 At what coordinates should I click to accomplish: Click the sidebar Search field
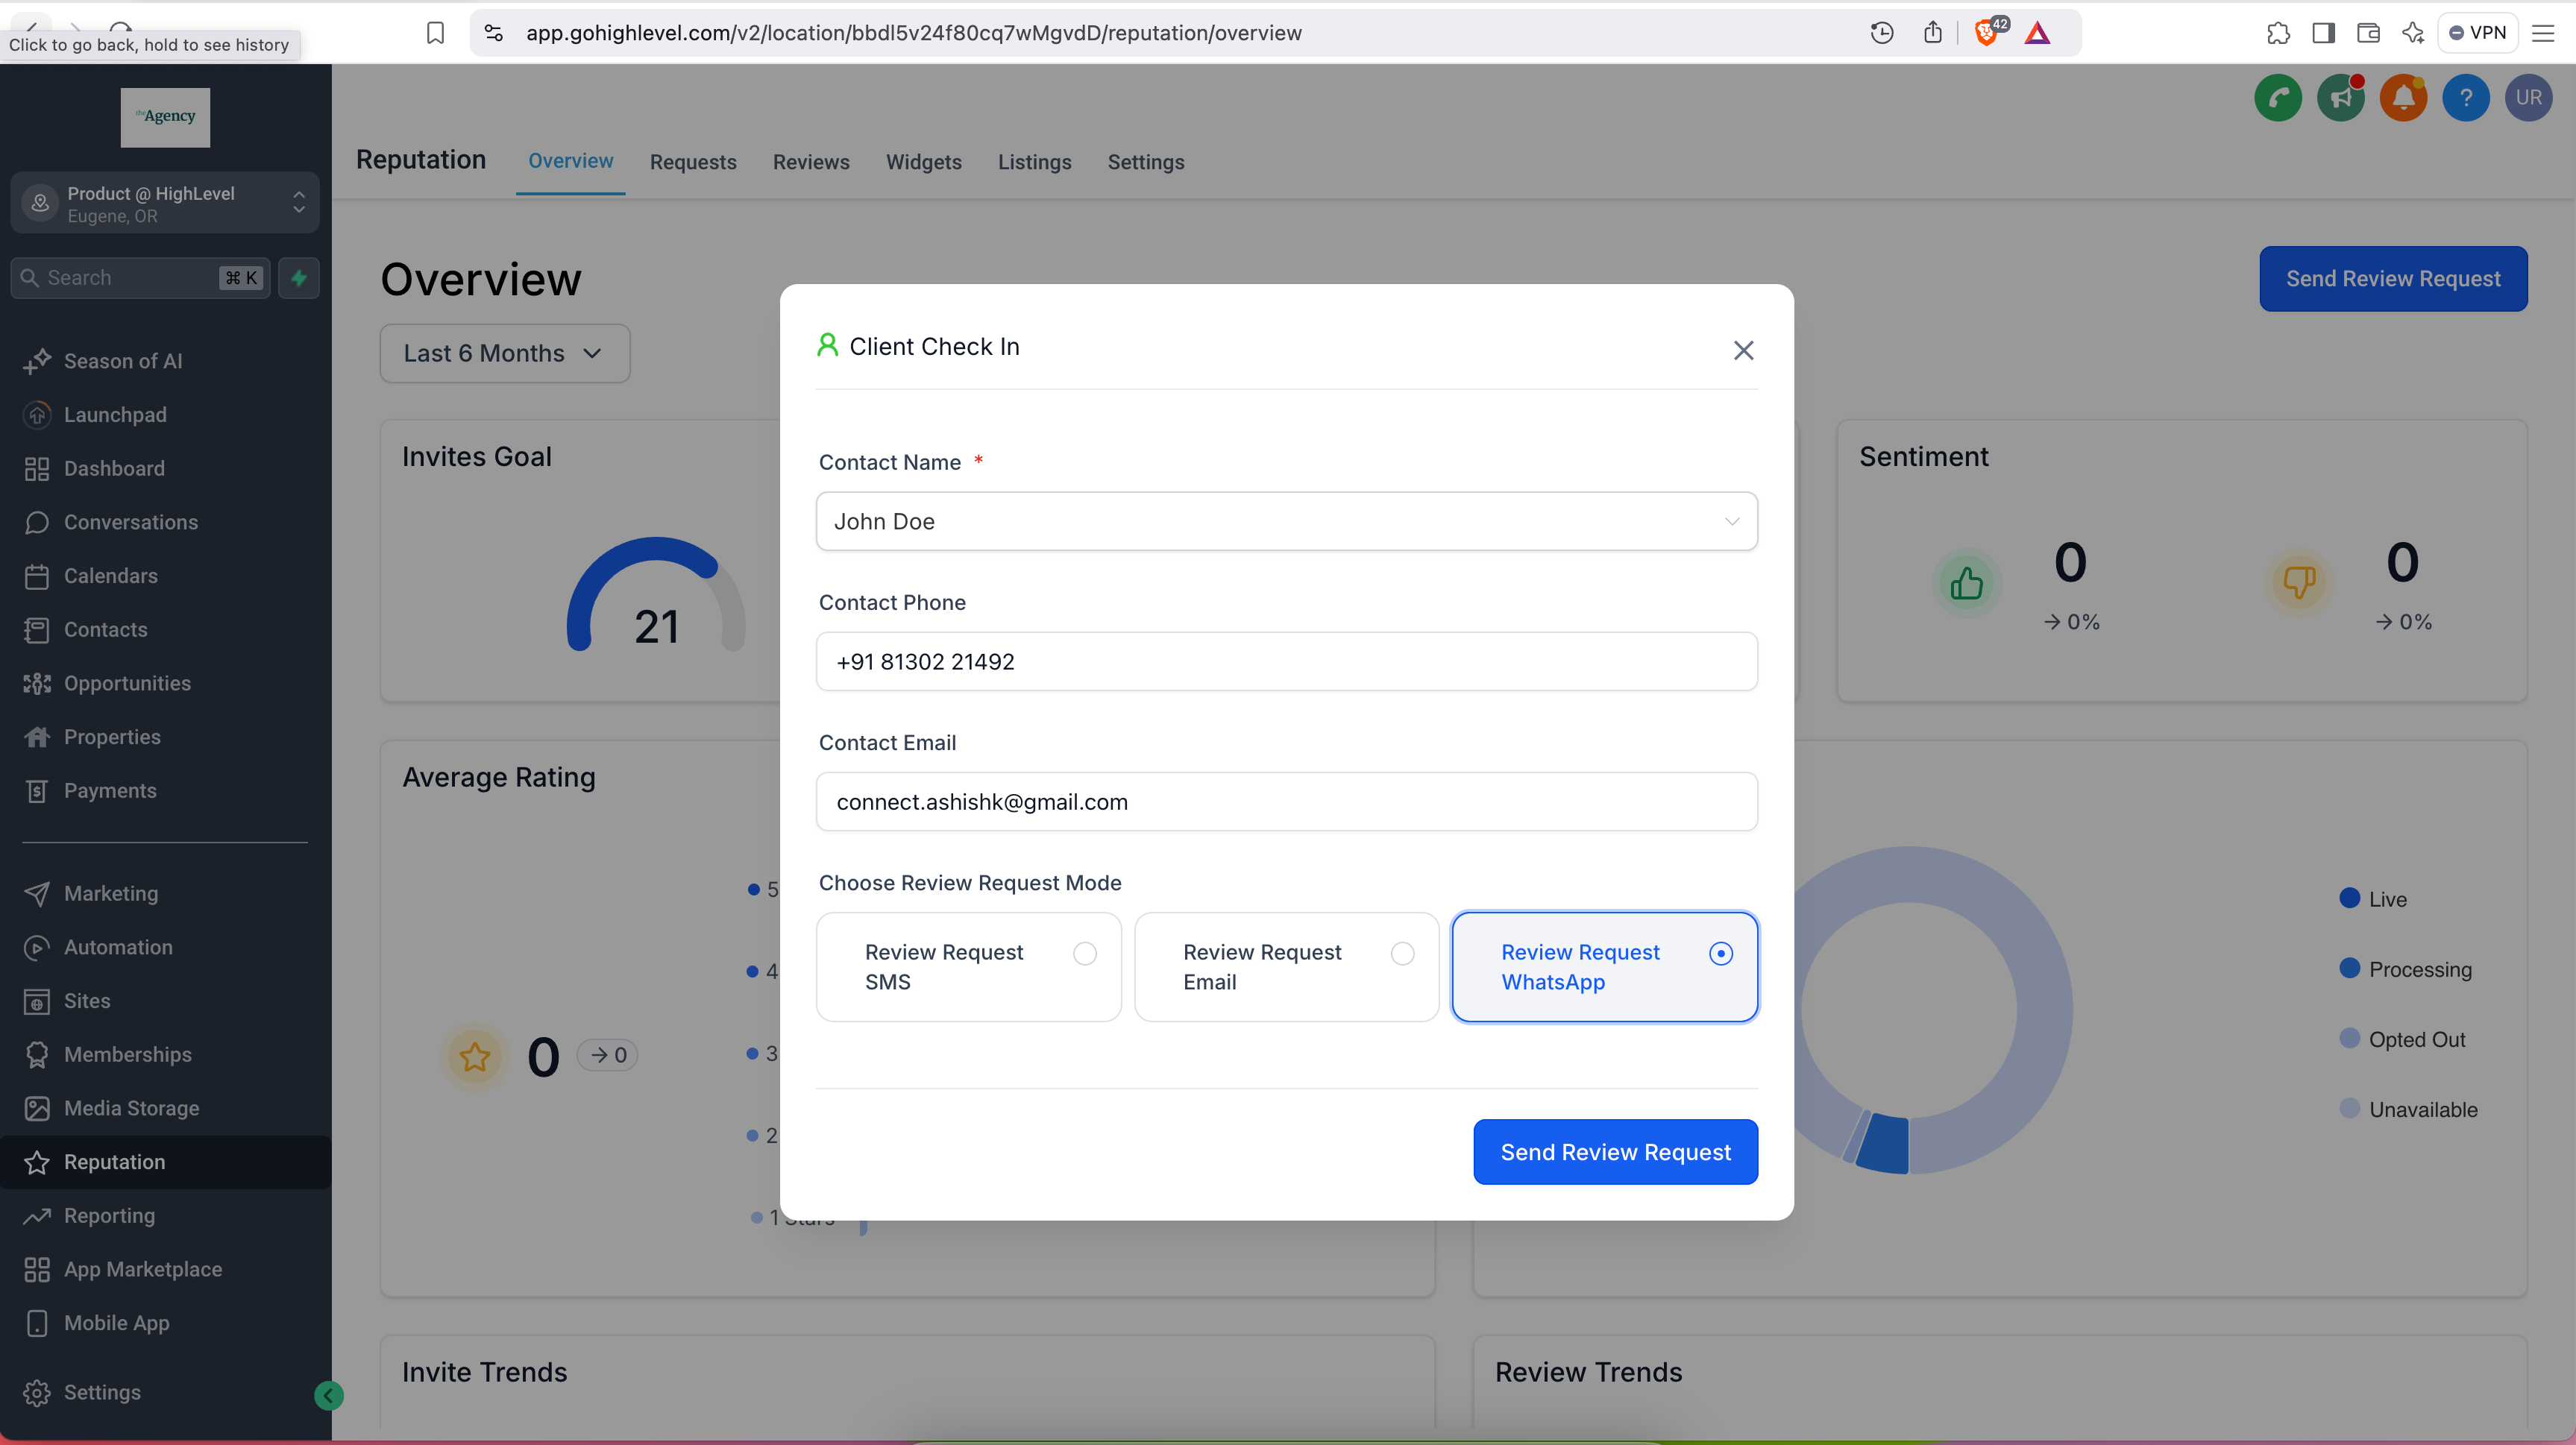pyautogui.click(x=140, y=278)
